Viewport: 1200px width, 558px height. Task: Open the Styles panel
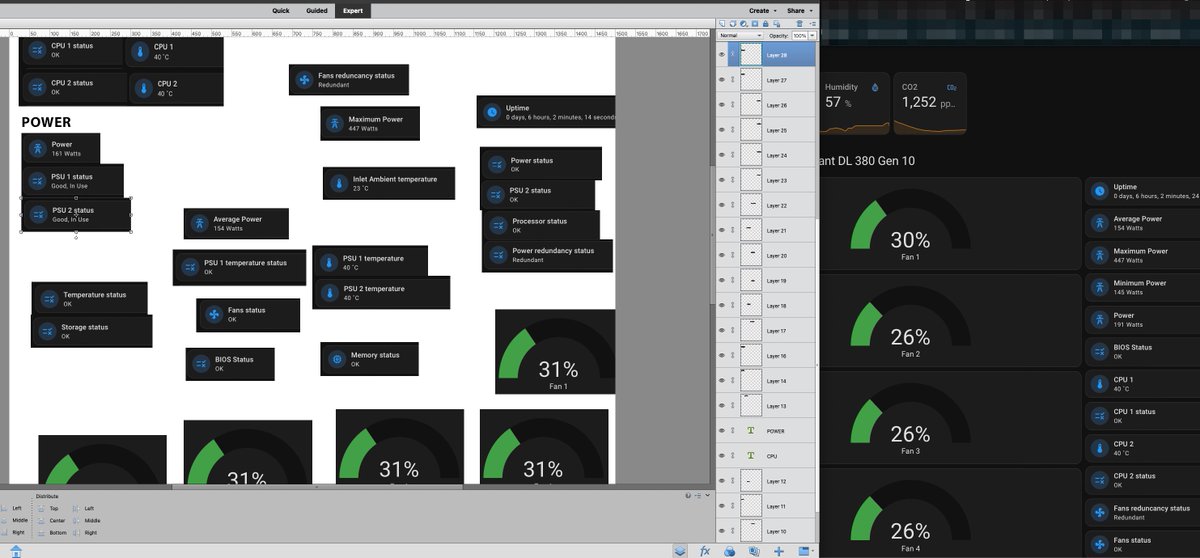(x=754, y=551)
